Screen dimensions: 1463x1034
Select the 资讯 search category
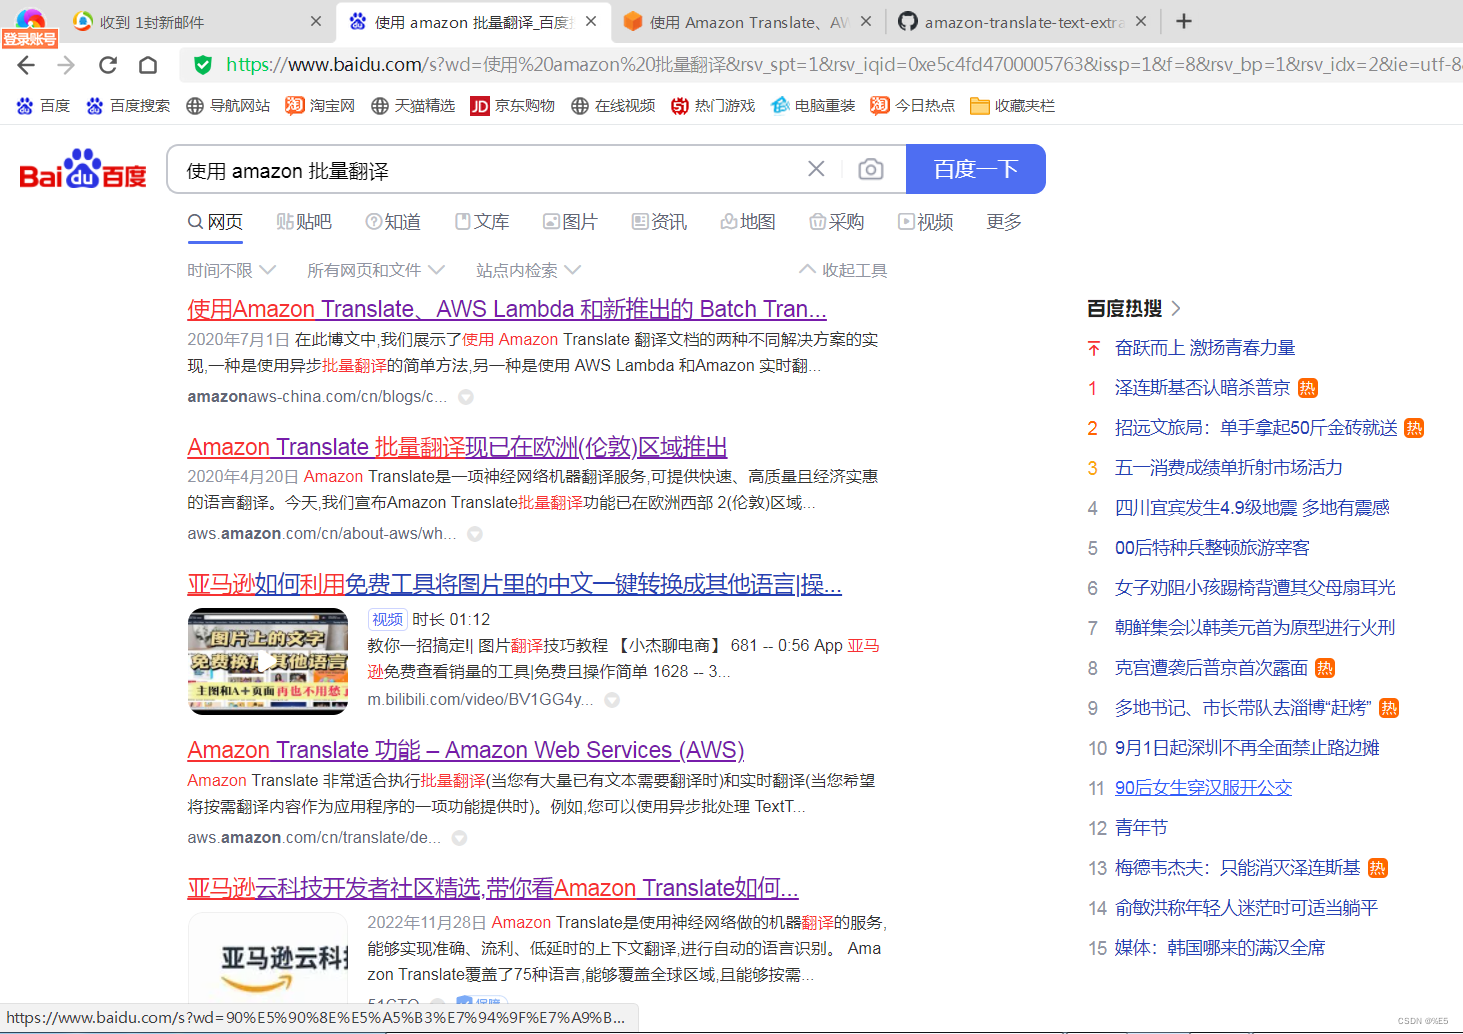[x=659, y=222]
